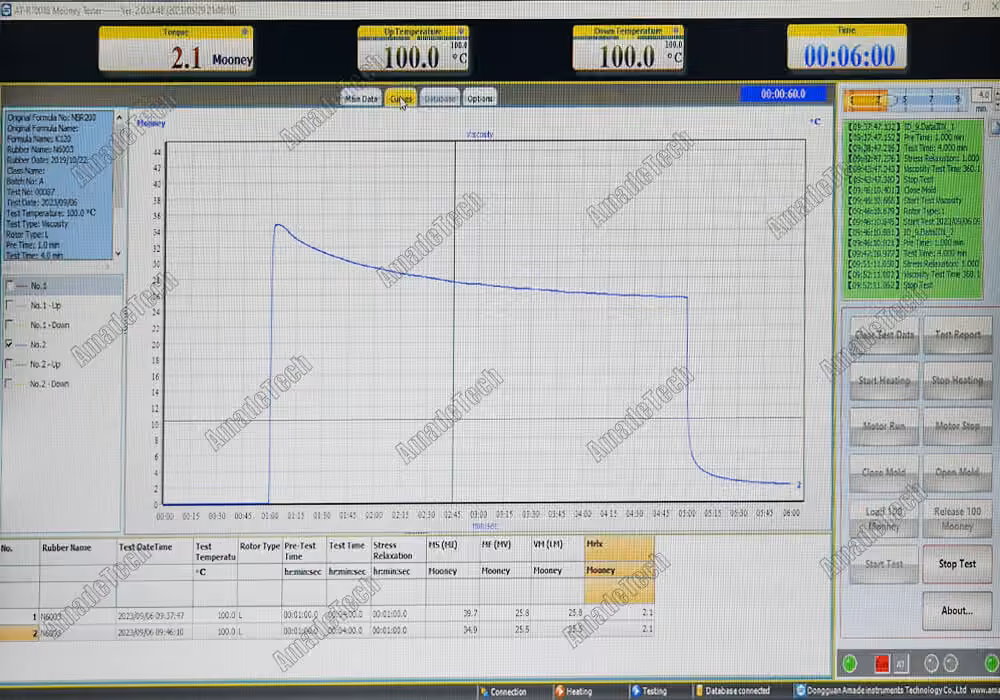
Task: Open the Options tab
Action: 480,98
